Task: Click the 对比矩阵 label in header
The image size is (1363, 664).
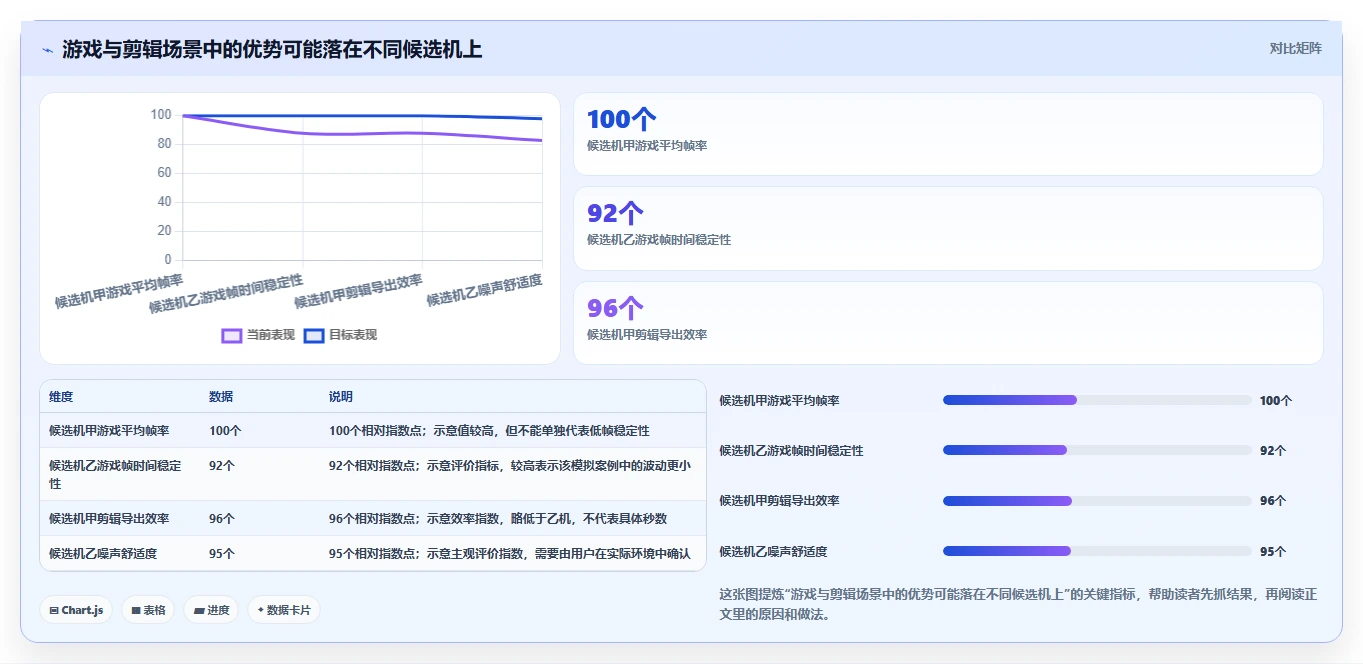Action: pos(1295,48)
